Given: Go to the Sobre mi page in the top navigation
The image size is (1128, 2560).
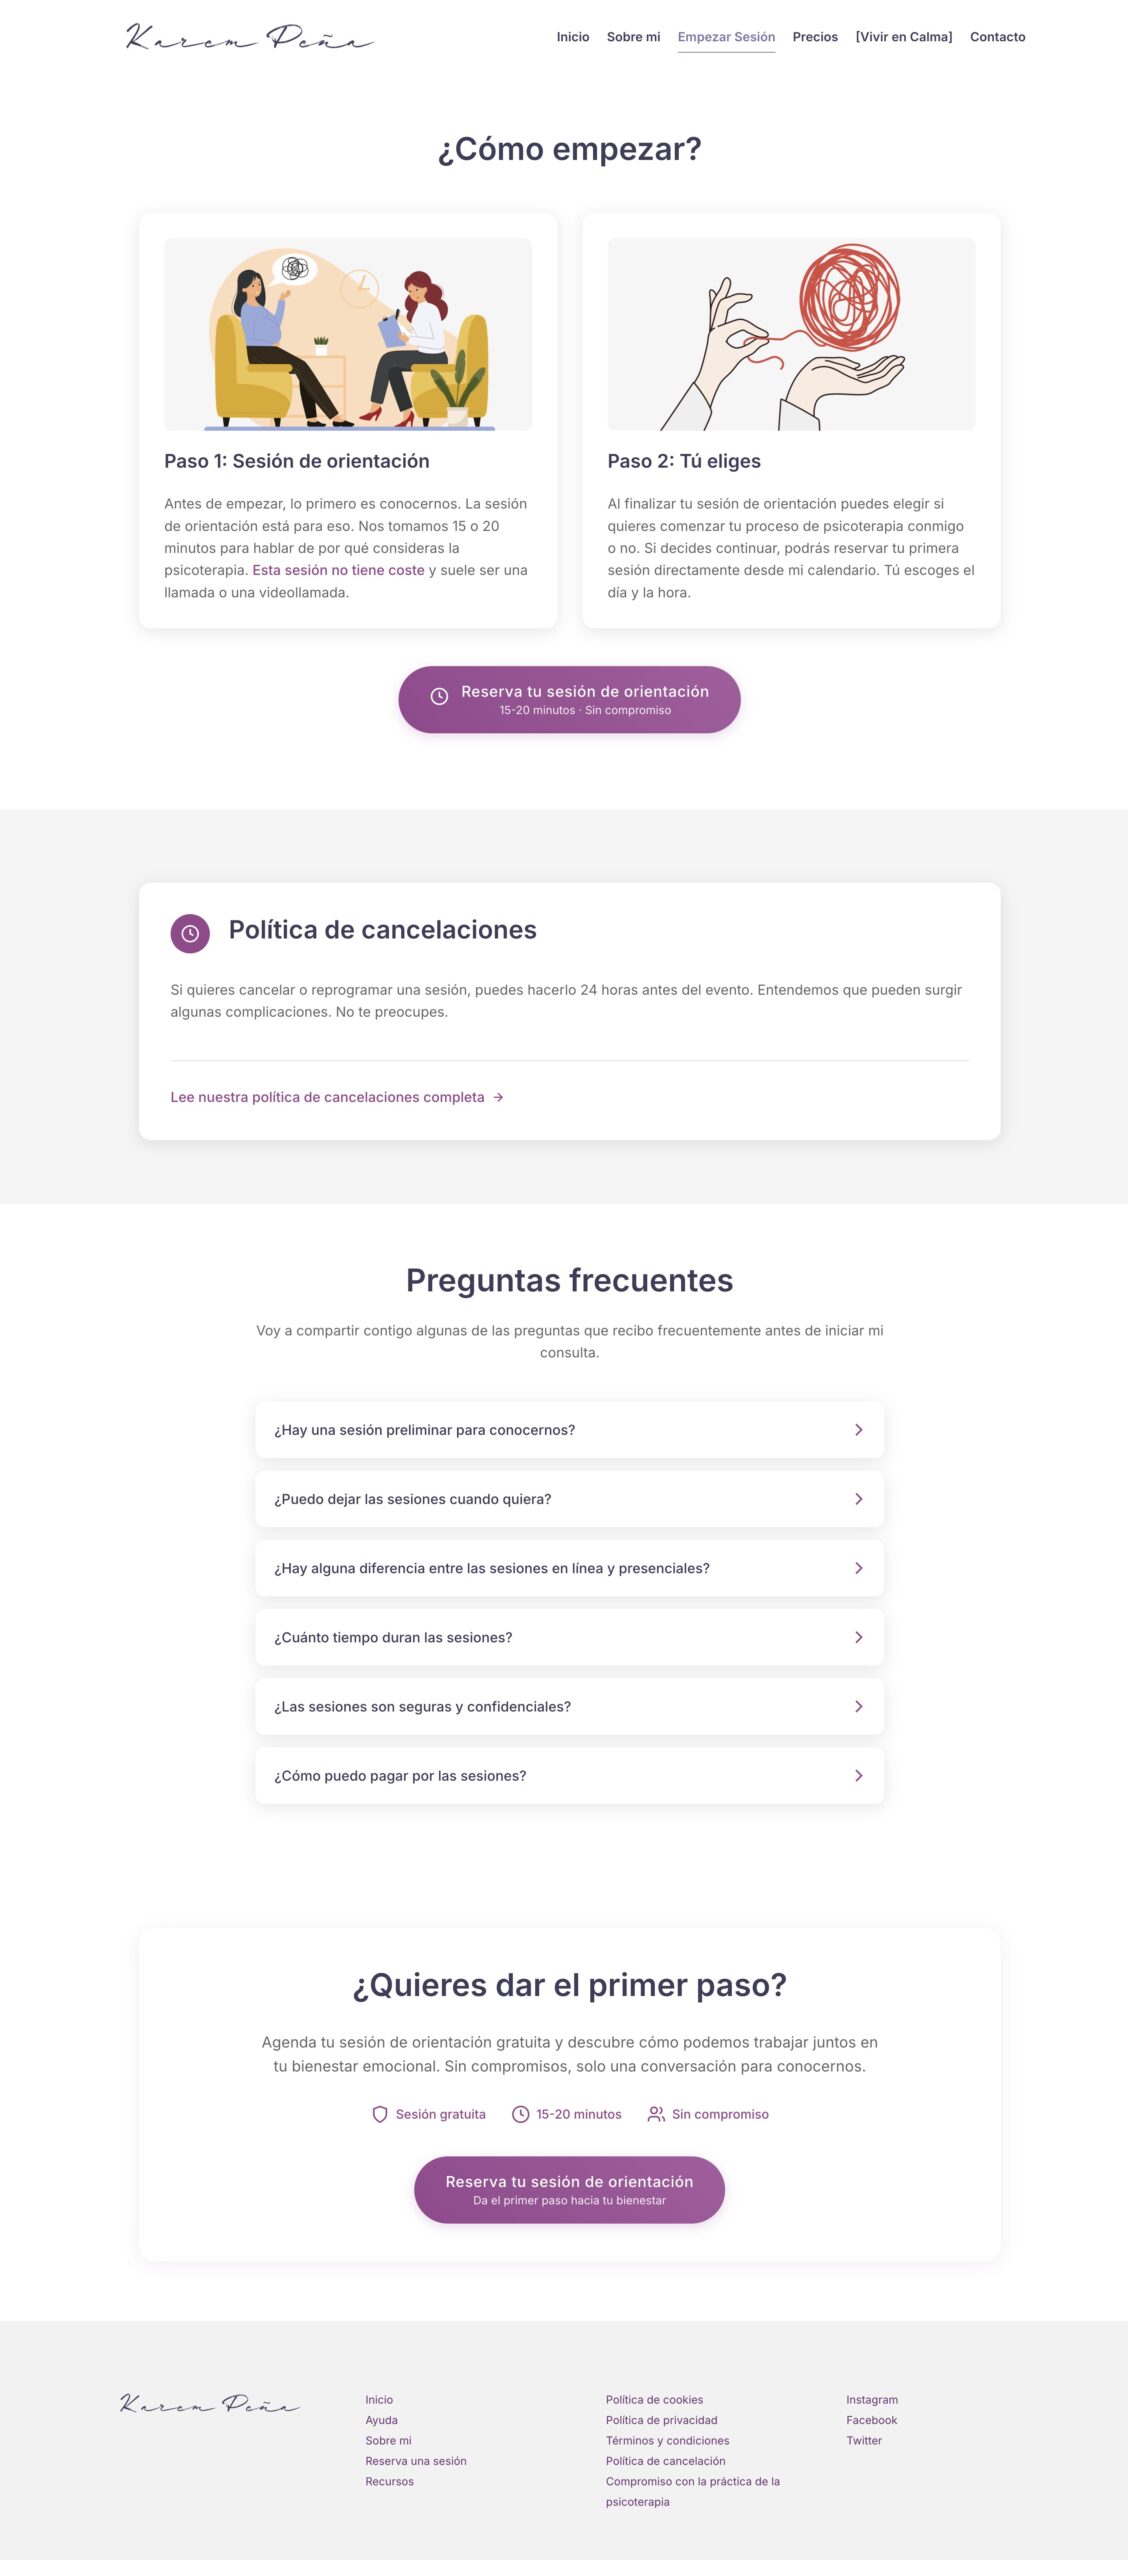Looking at the screenshot, I should (633, 37).
